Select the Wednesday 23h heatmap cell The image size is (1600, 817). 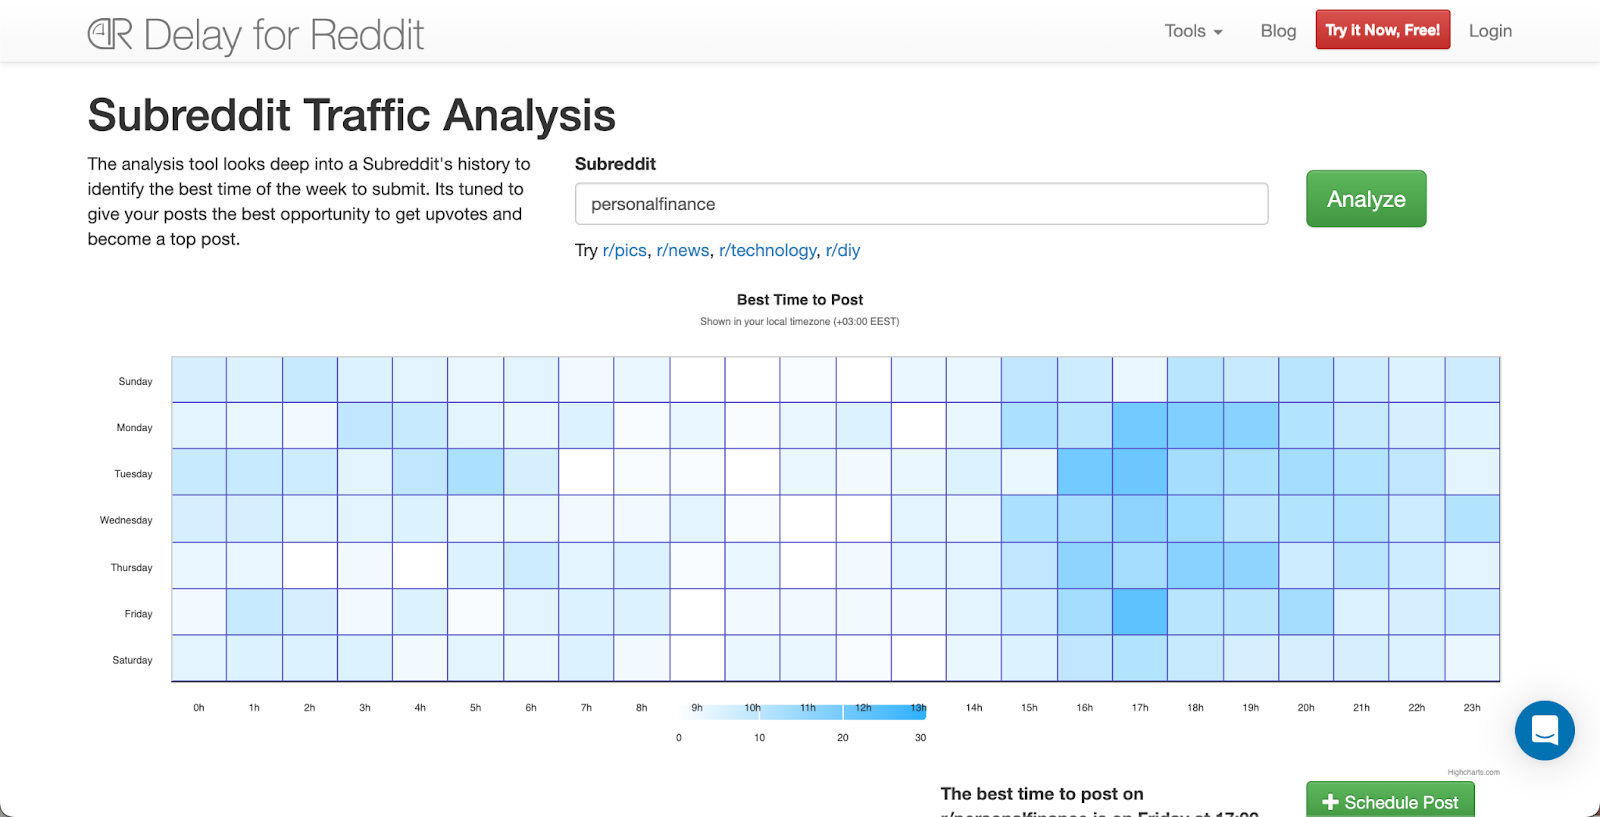pos(1472,519)
